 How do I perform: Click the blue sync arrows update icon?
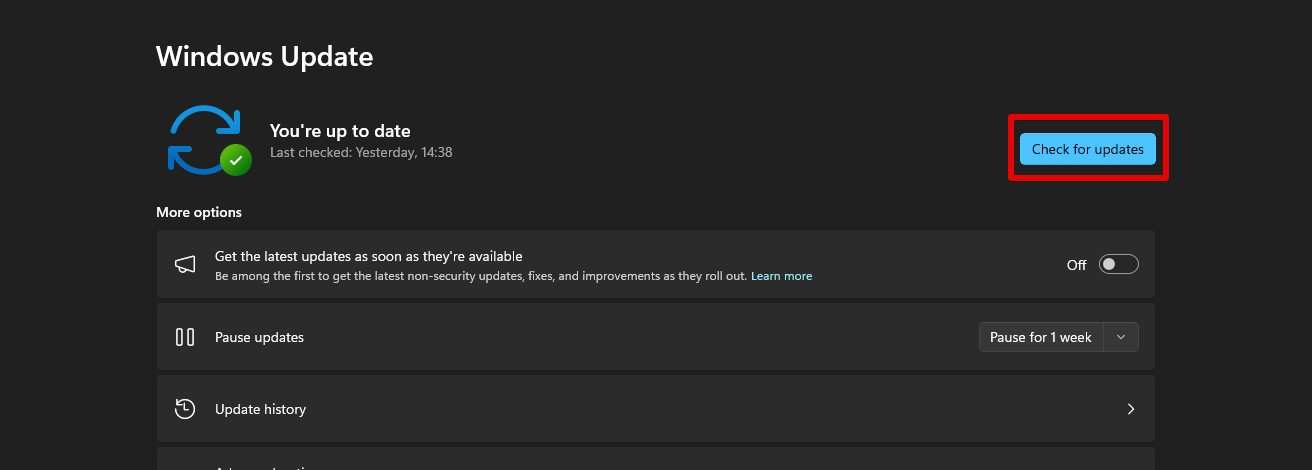(x=204, y=137)
